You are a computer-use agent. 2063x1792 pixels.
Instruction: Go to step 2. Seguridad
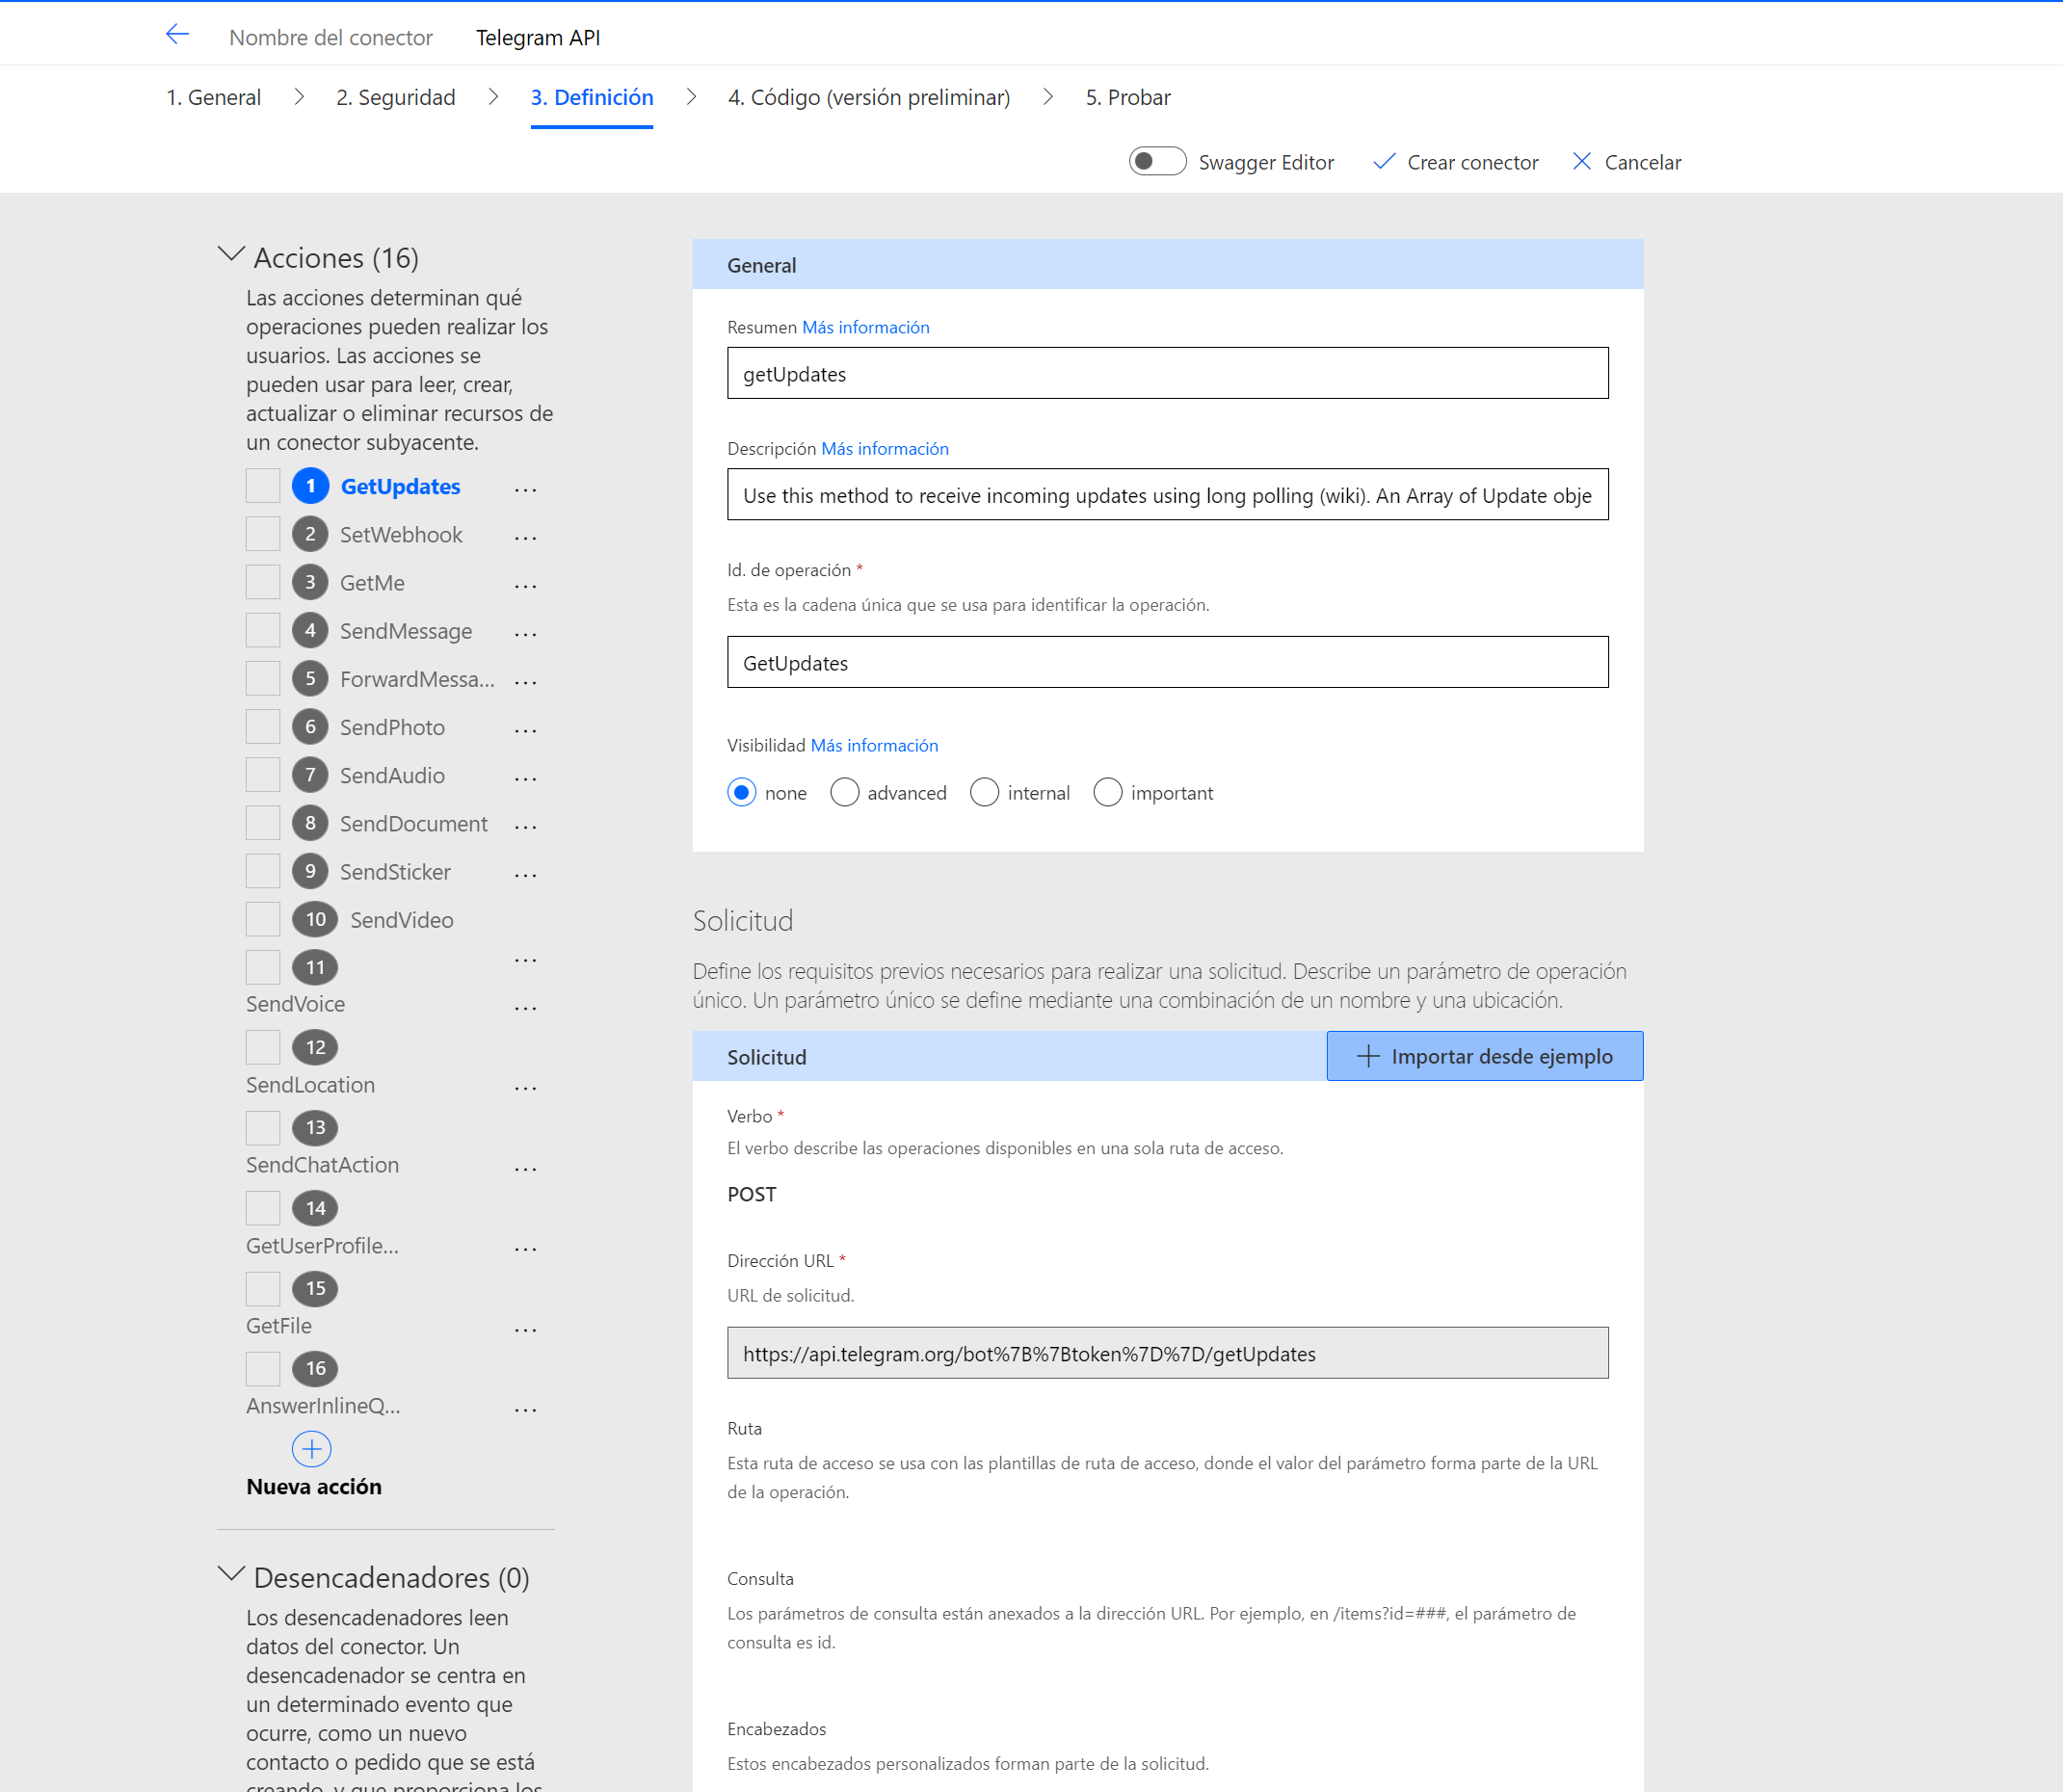pyautogui.click(x=395, y=97)
